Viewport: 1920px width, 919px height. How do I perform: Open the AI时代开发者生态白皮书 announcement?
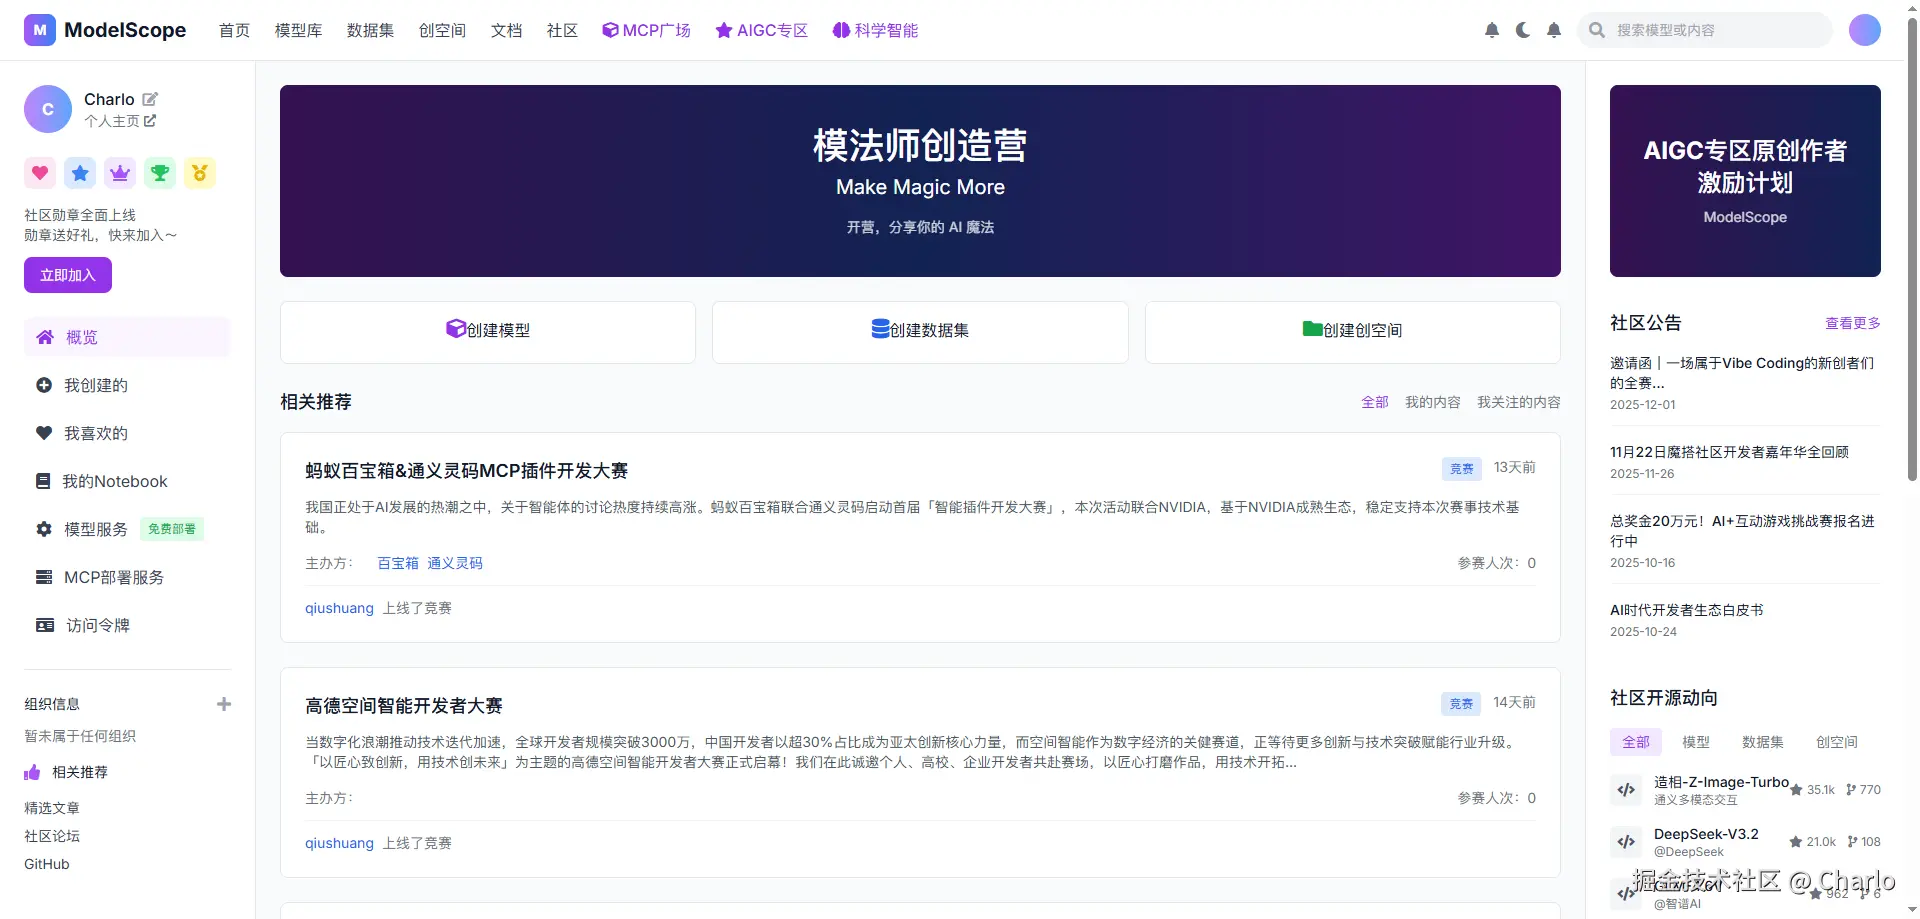click(x=1687, y=610)
